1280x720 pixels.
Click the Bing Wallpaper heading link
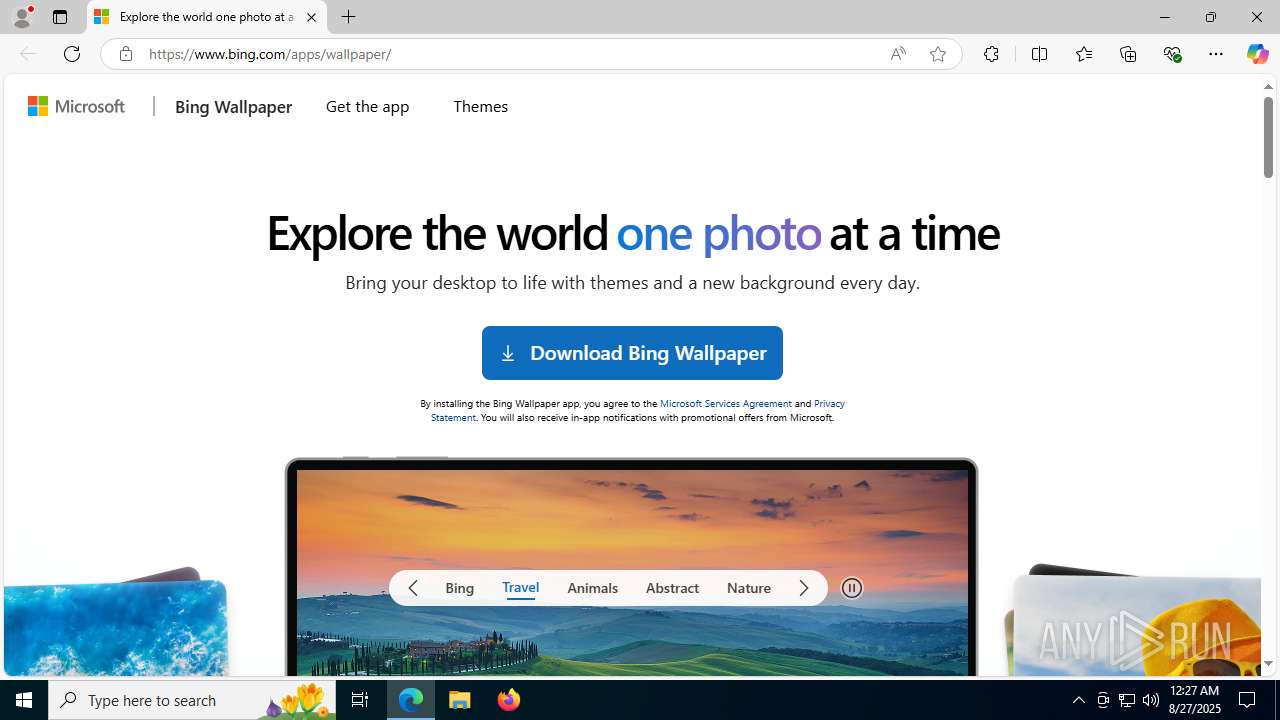tap(233, 106)
